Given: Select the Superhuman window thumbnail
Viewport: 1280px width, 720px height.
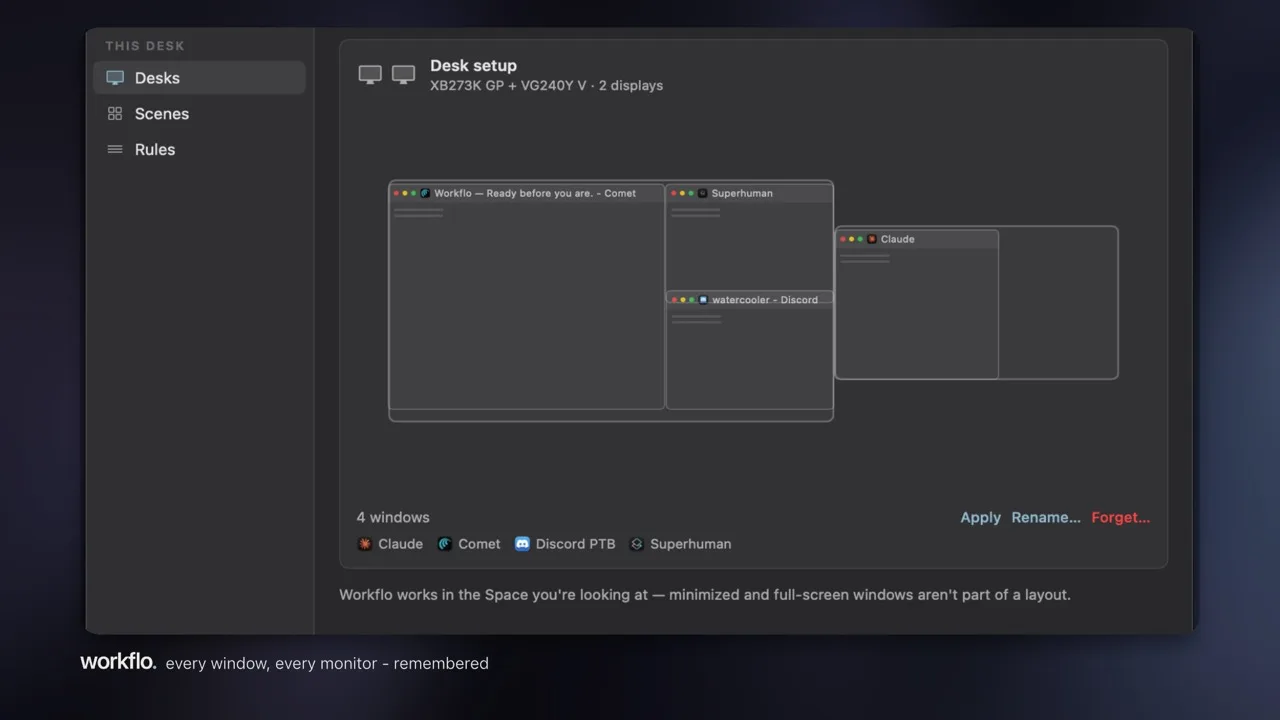Looking at the screenshot, I should click(749, 238).
